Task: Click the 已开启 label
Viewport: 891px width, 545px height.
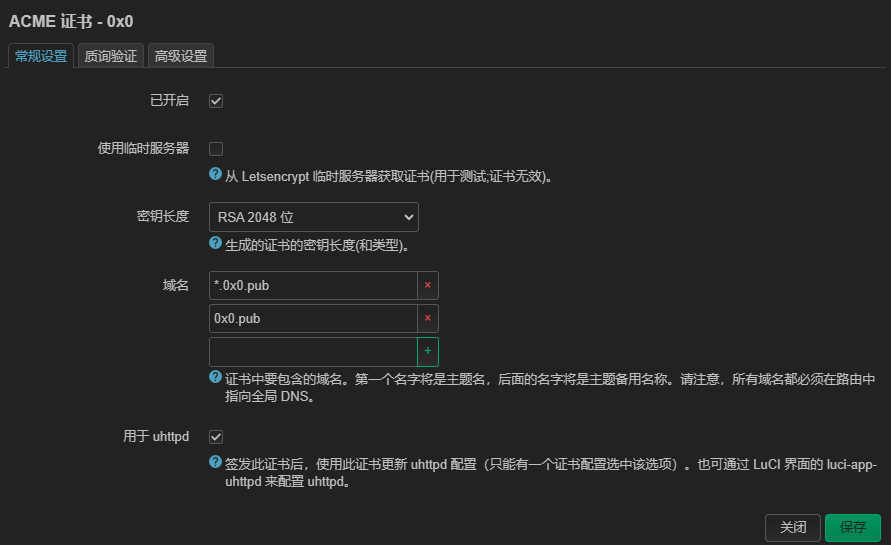Action: tap(169, 101)
